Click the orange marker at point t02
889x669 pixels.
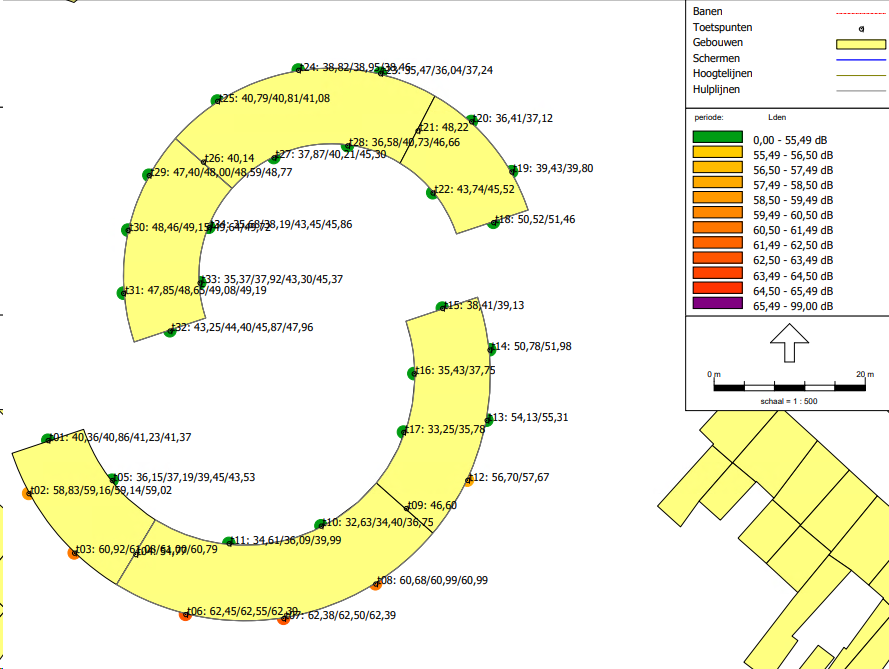click(x=28, y=494)
